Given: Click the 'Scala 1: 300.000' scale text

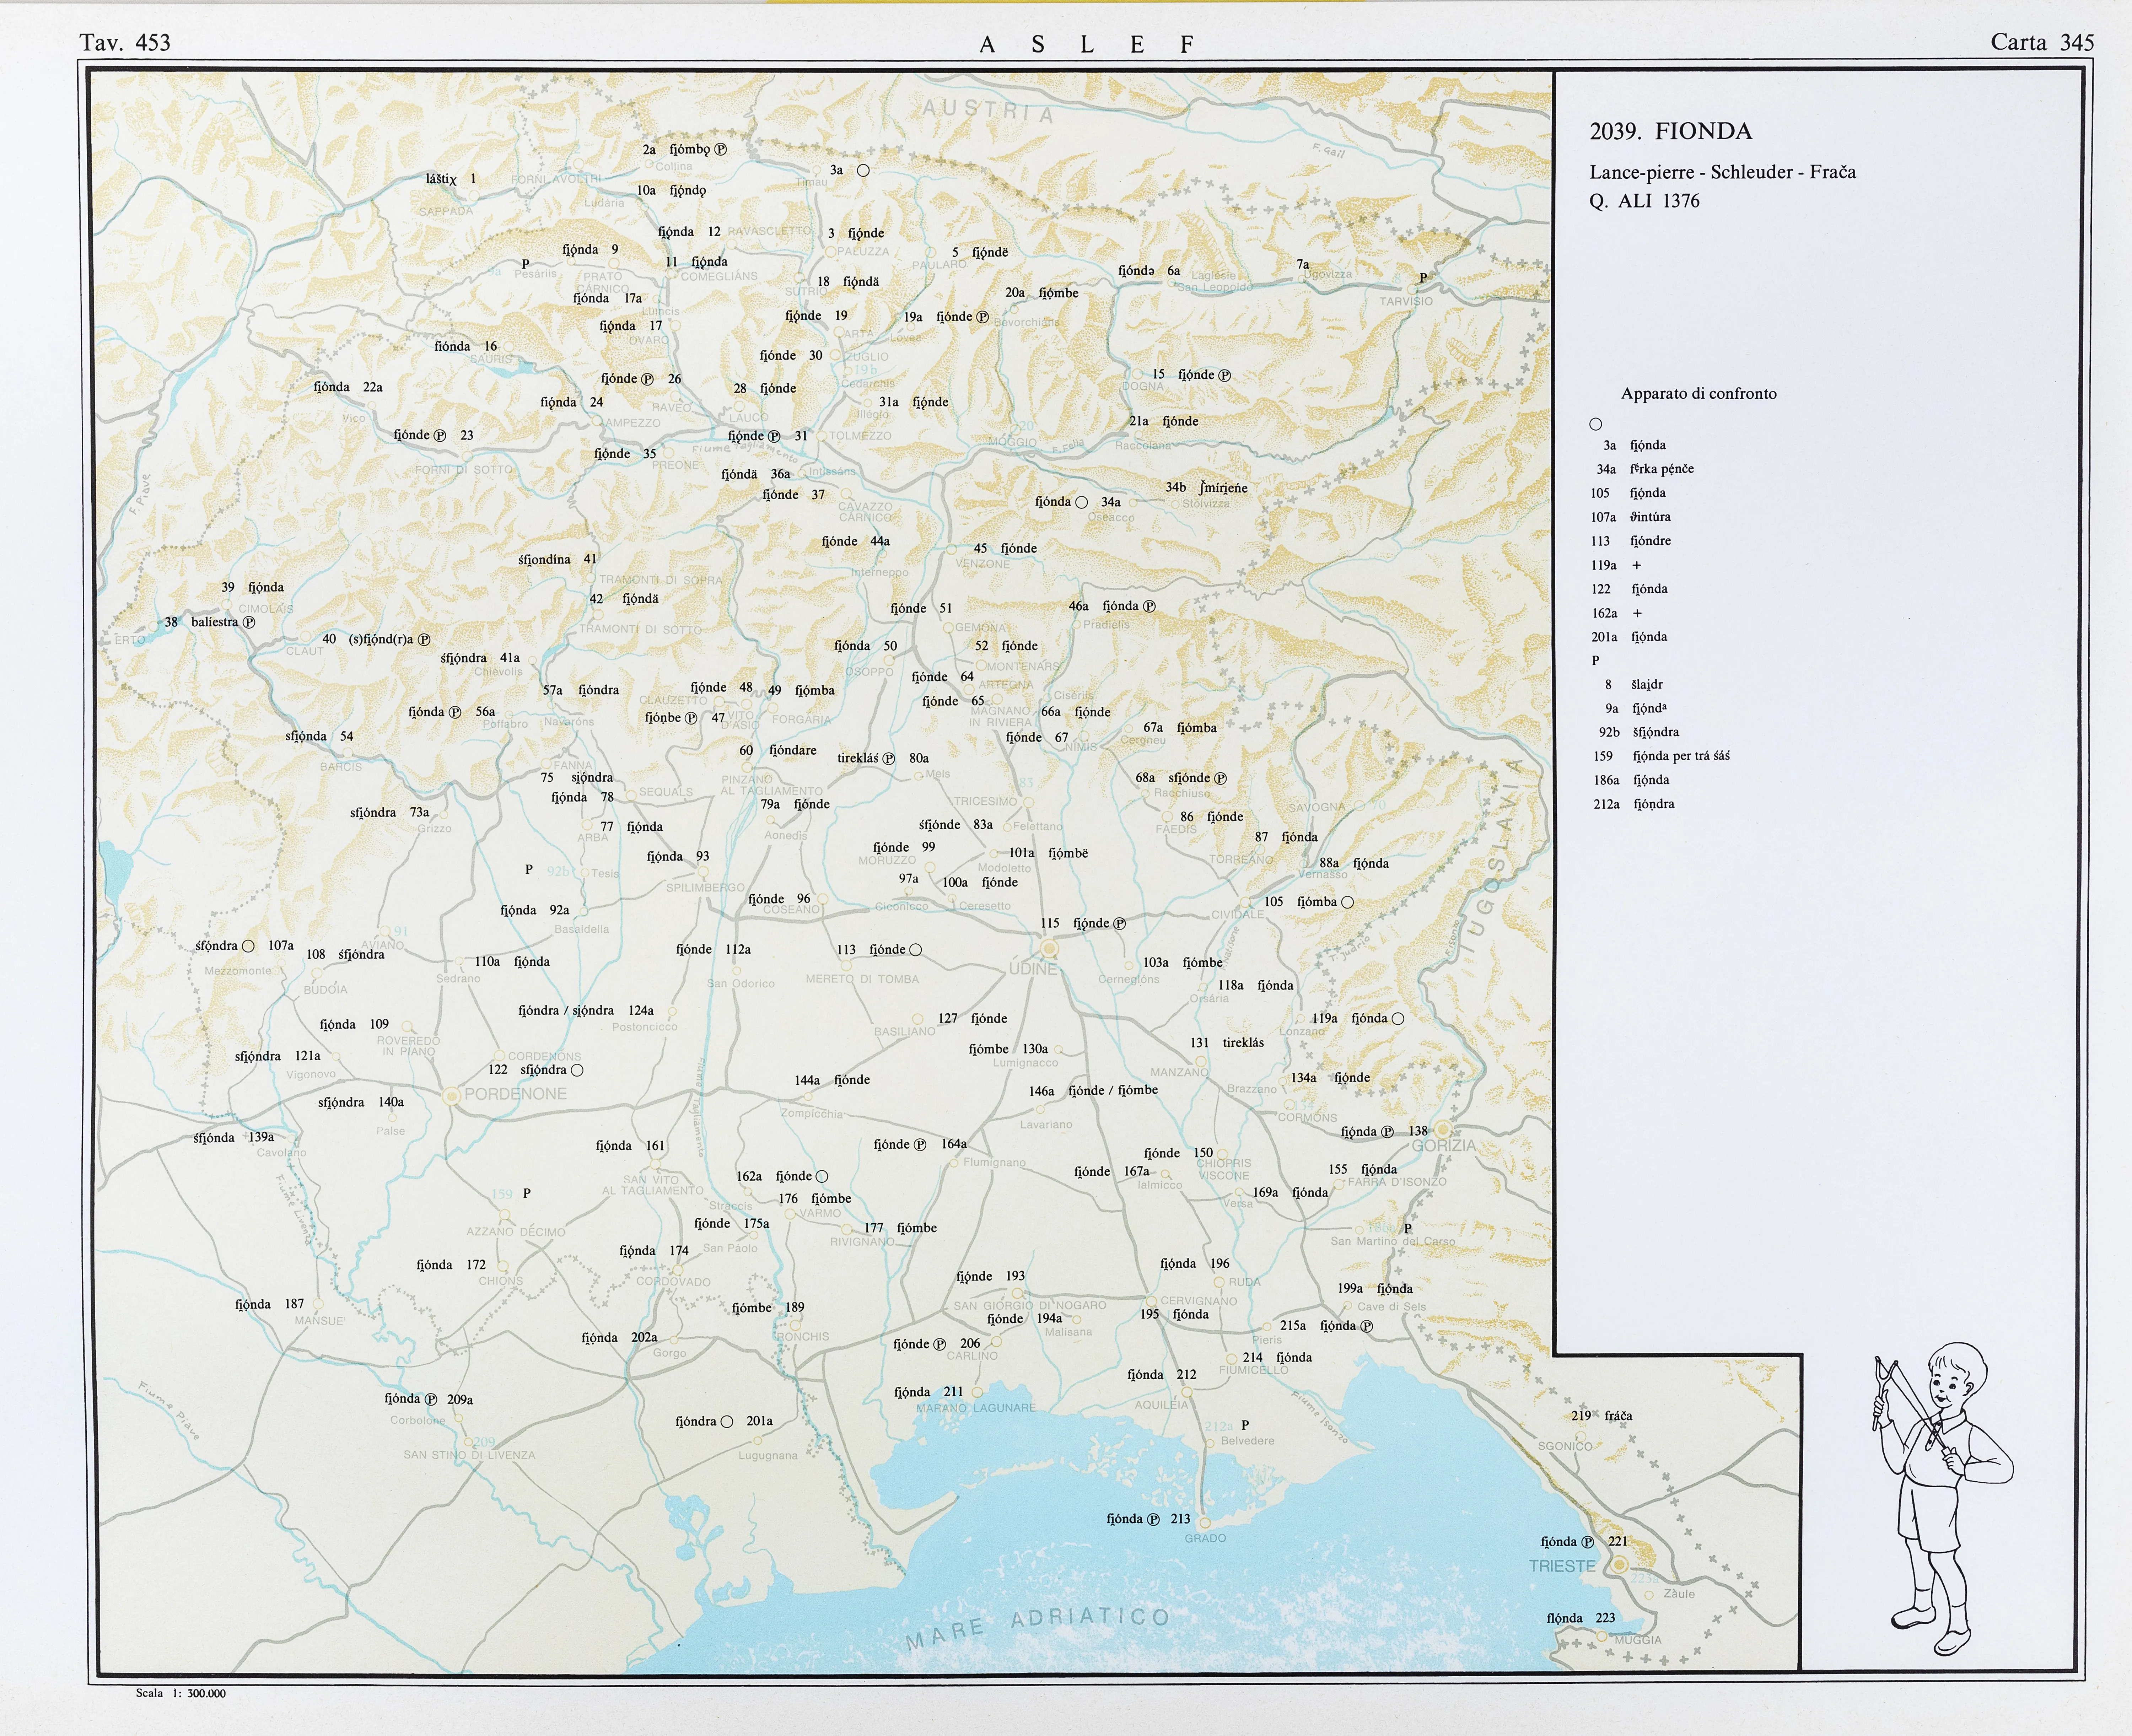Looking at the screenshot, I should [181, 1693].
